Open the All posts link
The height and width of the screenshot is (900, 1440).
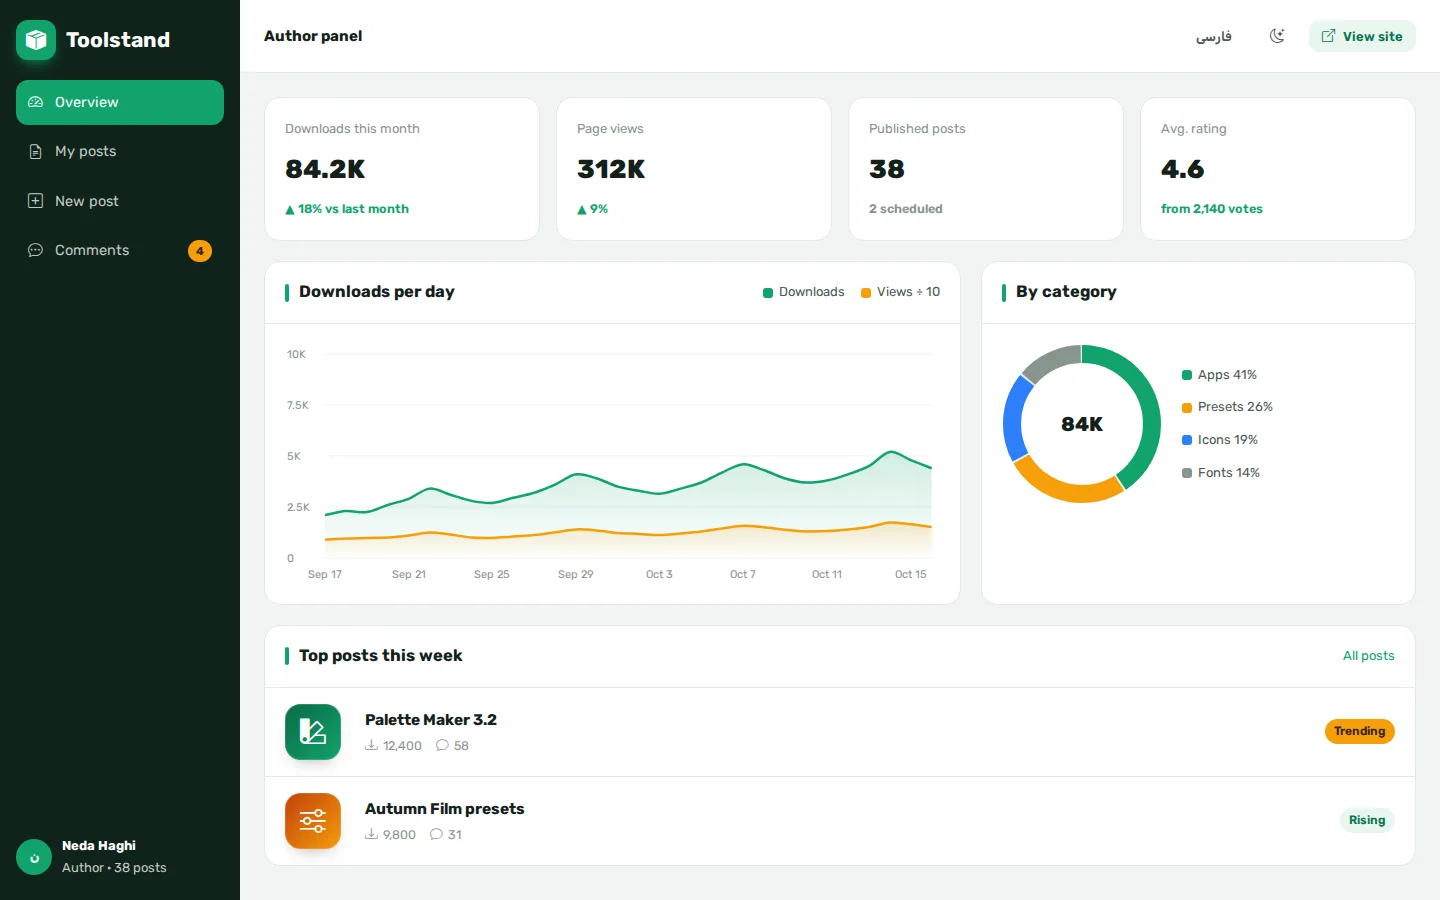(x=1368, y=656)
